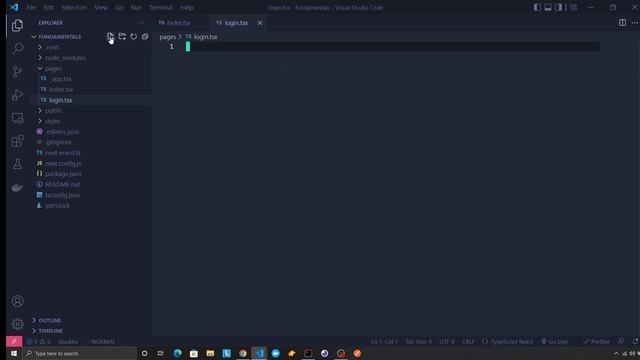The width and height of the screenshot is (640, 360).
Task: Open Source Control view
Action: click(x=17, y=72)
